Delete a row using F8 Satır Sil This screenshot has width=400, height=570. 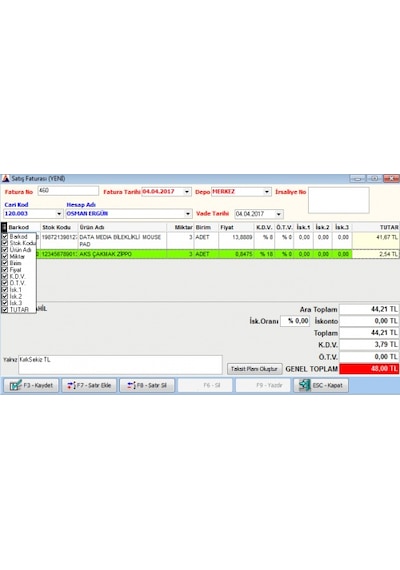[147, 385]
